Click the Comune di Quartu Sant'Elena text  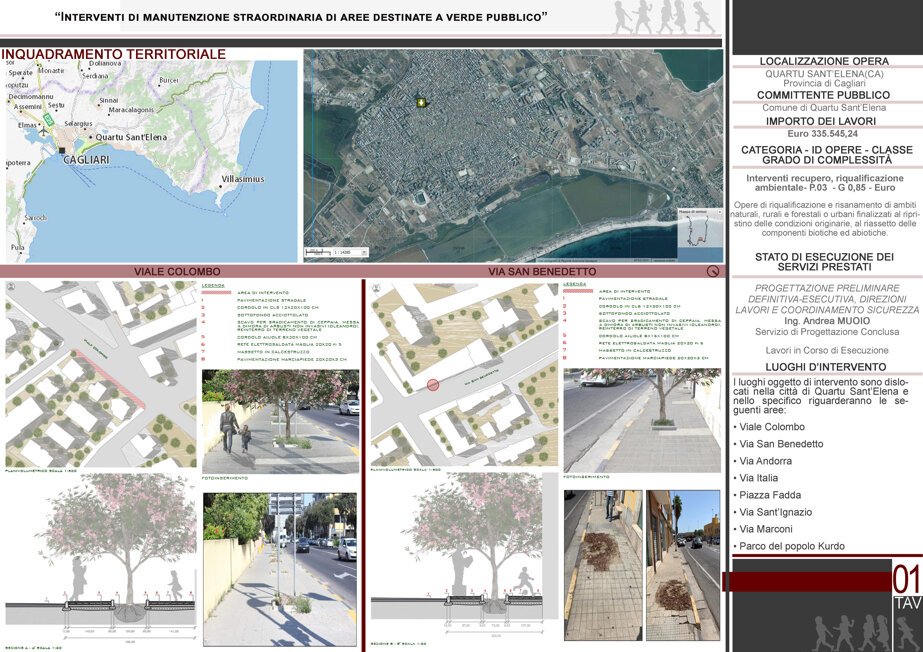click(x=824, y=108)
